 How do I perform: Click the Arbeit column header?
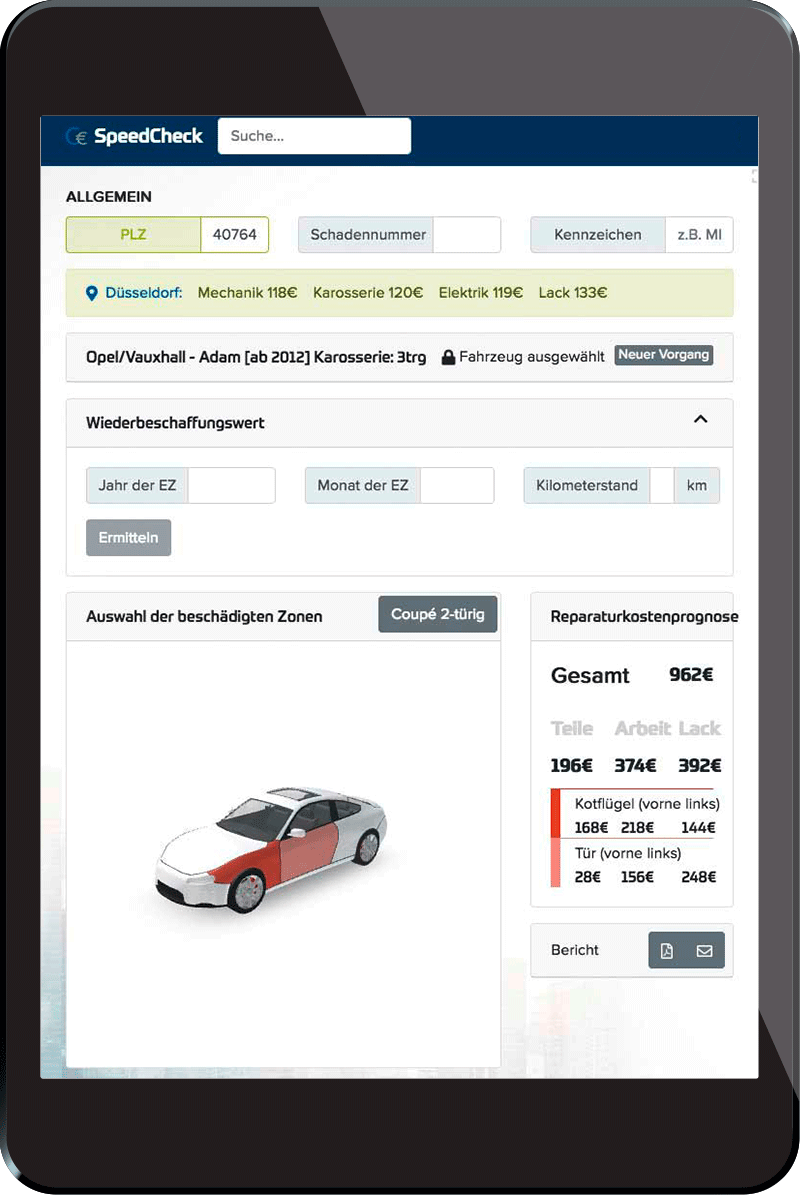[642, 729]
